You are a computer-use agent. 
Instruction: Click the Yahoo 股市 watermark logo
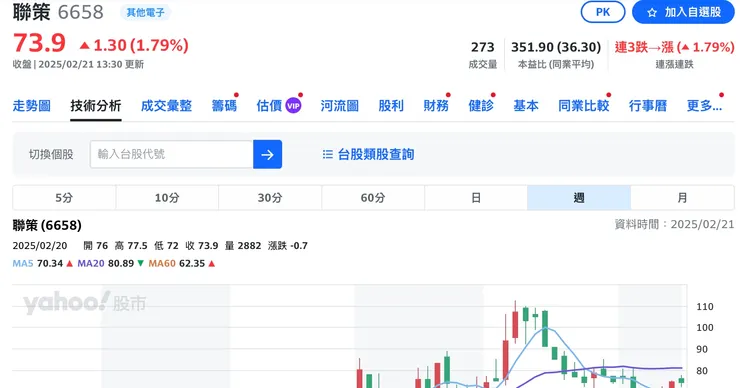coord(85,303)
